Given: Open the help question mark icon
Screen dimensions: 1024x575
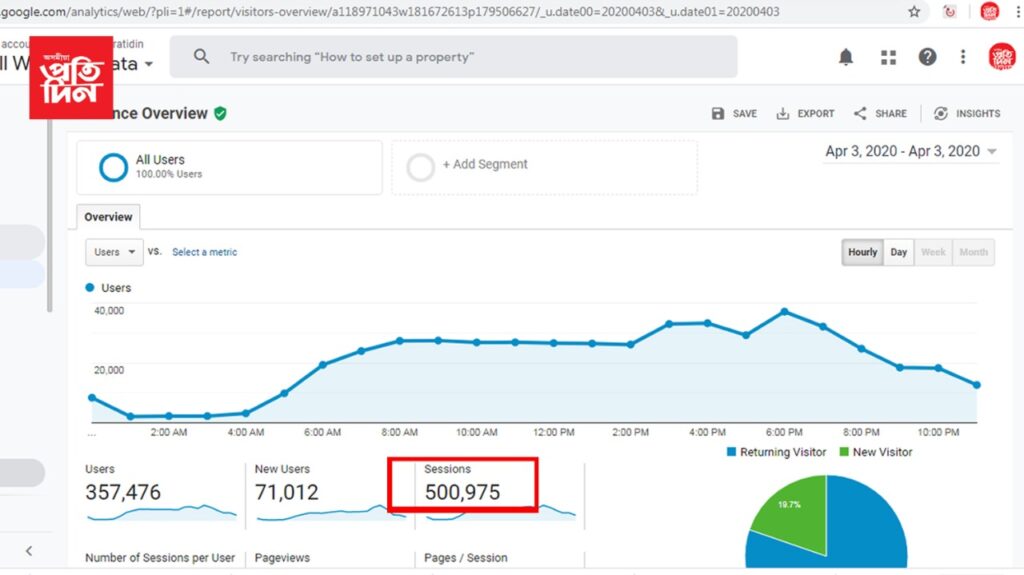Looking at the screenshot, I should (x=927, y=58).
